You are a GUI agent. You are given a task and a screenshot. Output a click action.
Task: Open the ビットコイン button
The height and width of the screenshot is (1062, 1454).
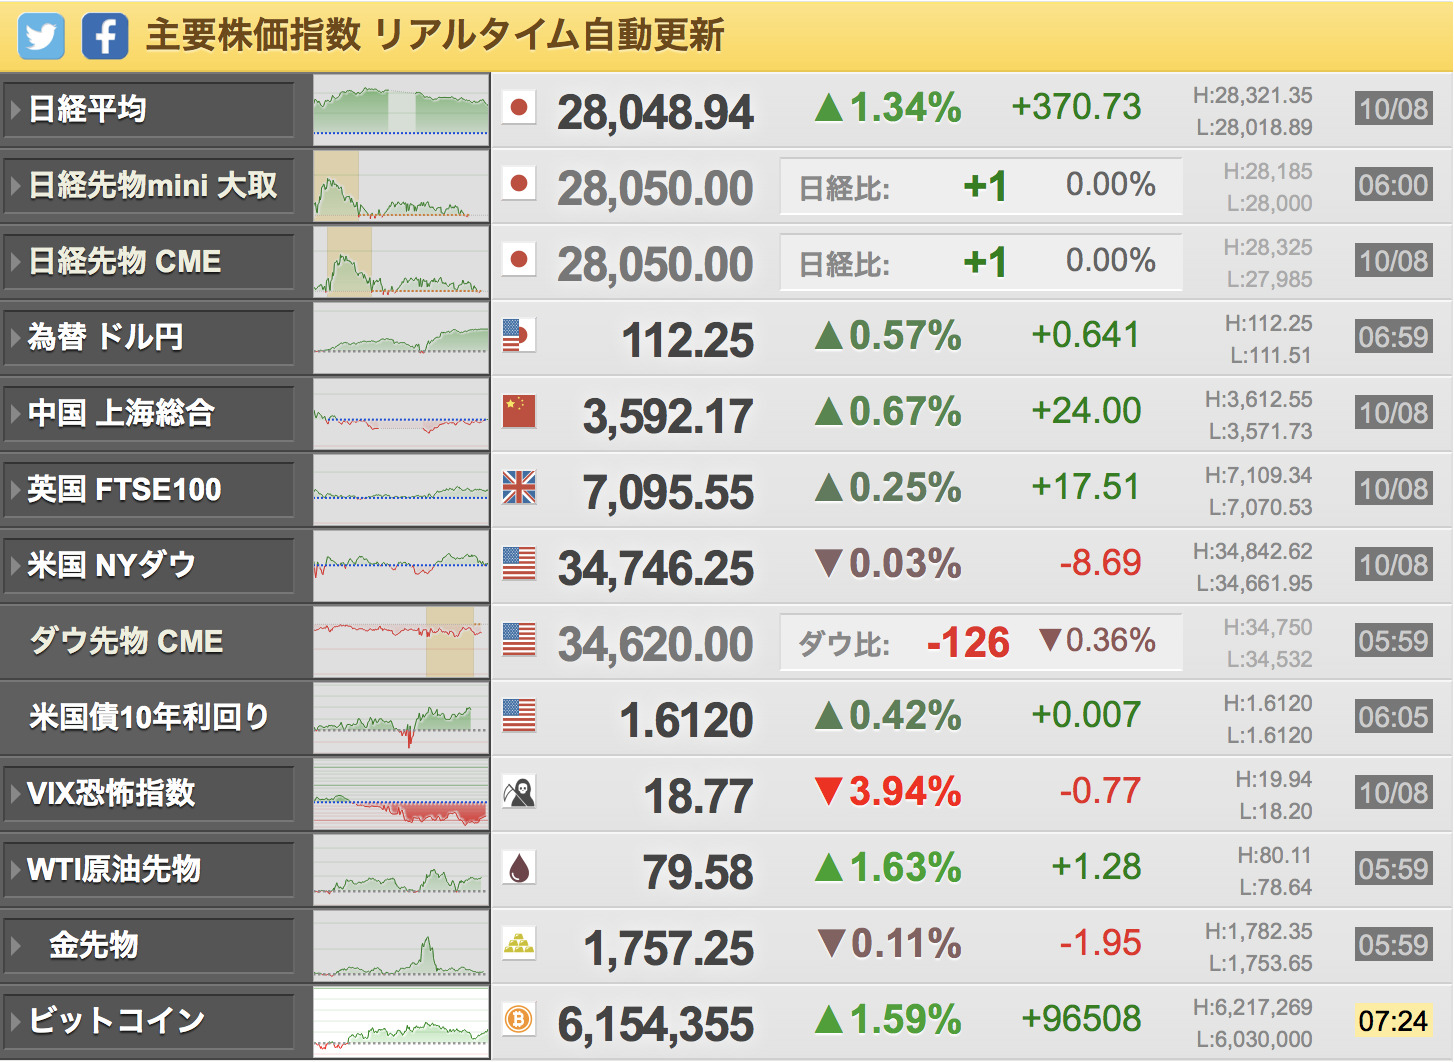[x=149, y=1021]
